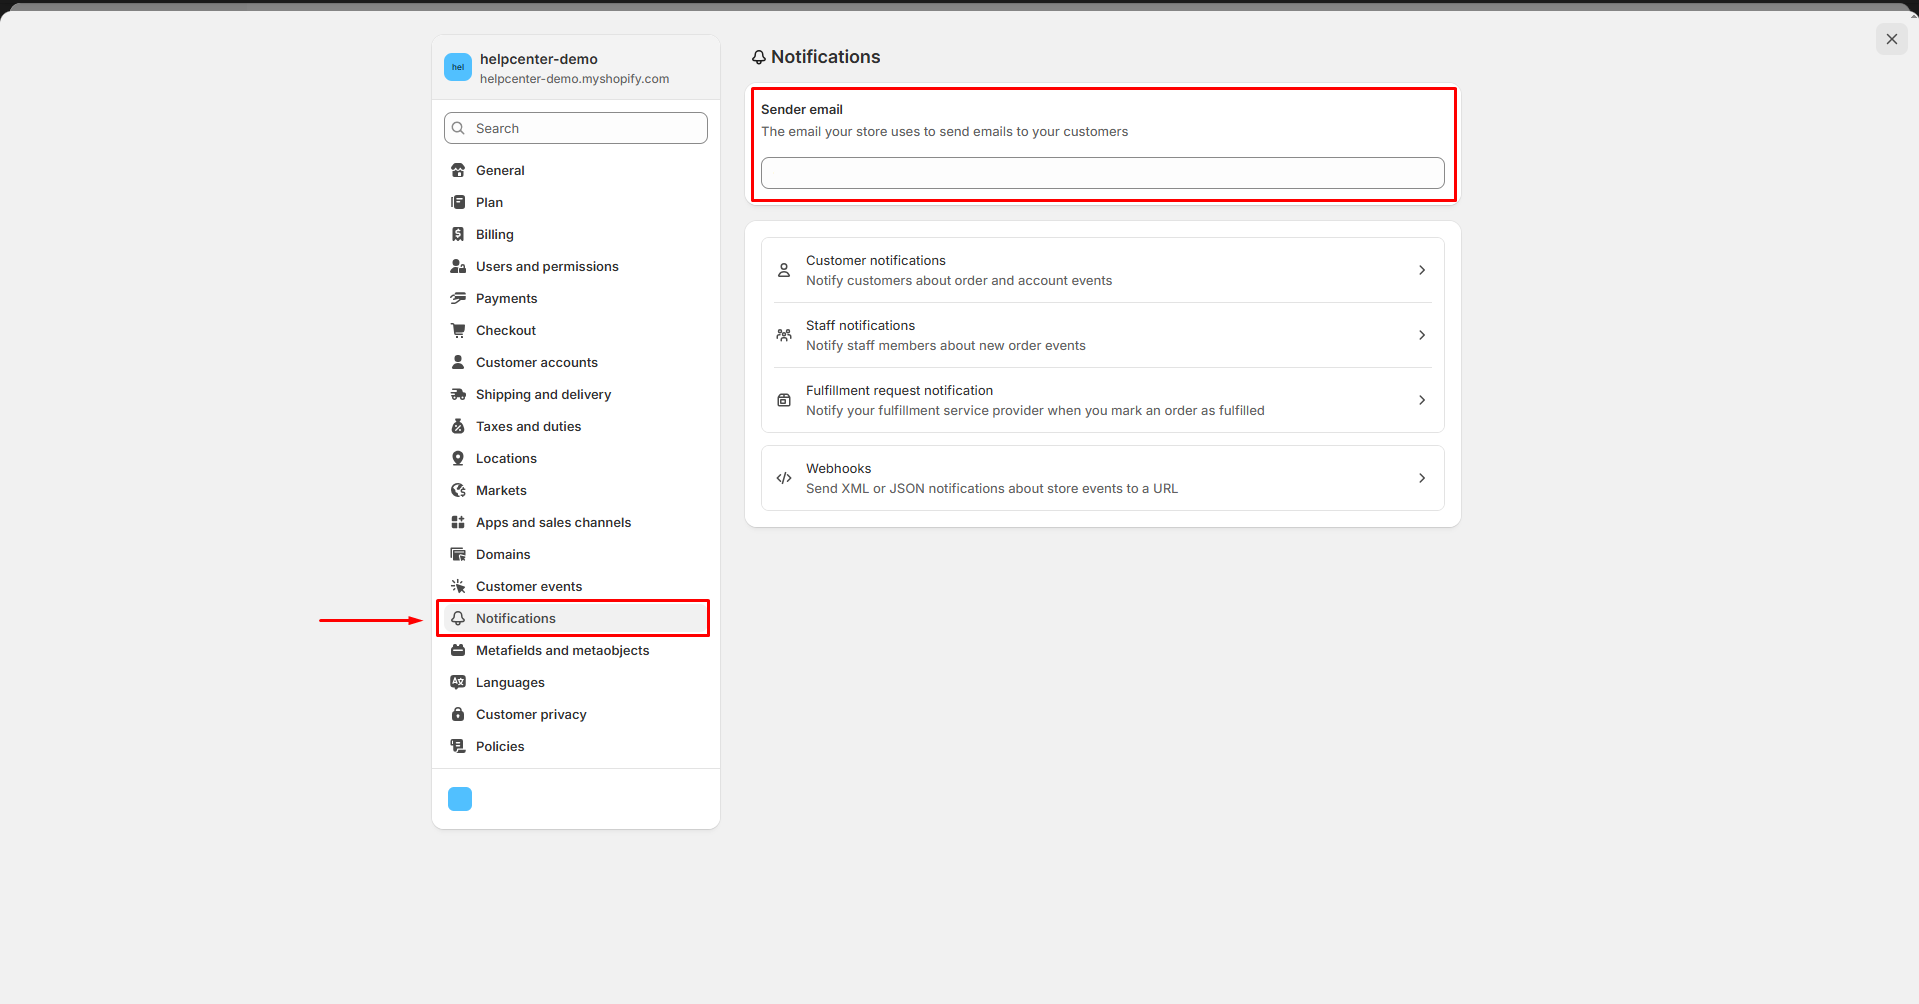Click the Shipping and delivery truck icon
The height and width of the screenshot is (1004, 1919).
[x=458, y=394]
